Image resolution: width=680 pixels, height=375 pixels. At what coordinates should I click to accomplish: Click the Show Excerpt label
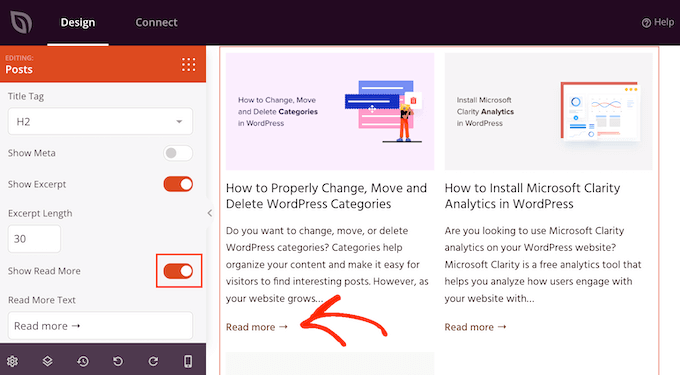[37, 184]
